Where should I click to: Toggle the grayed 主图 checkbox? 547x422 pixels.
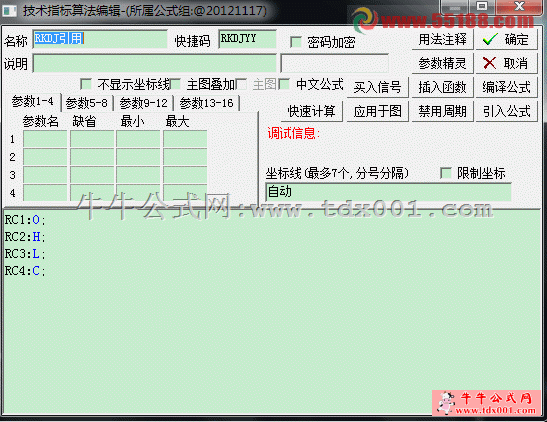pyautogui.click(x=241, y=84)
